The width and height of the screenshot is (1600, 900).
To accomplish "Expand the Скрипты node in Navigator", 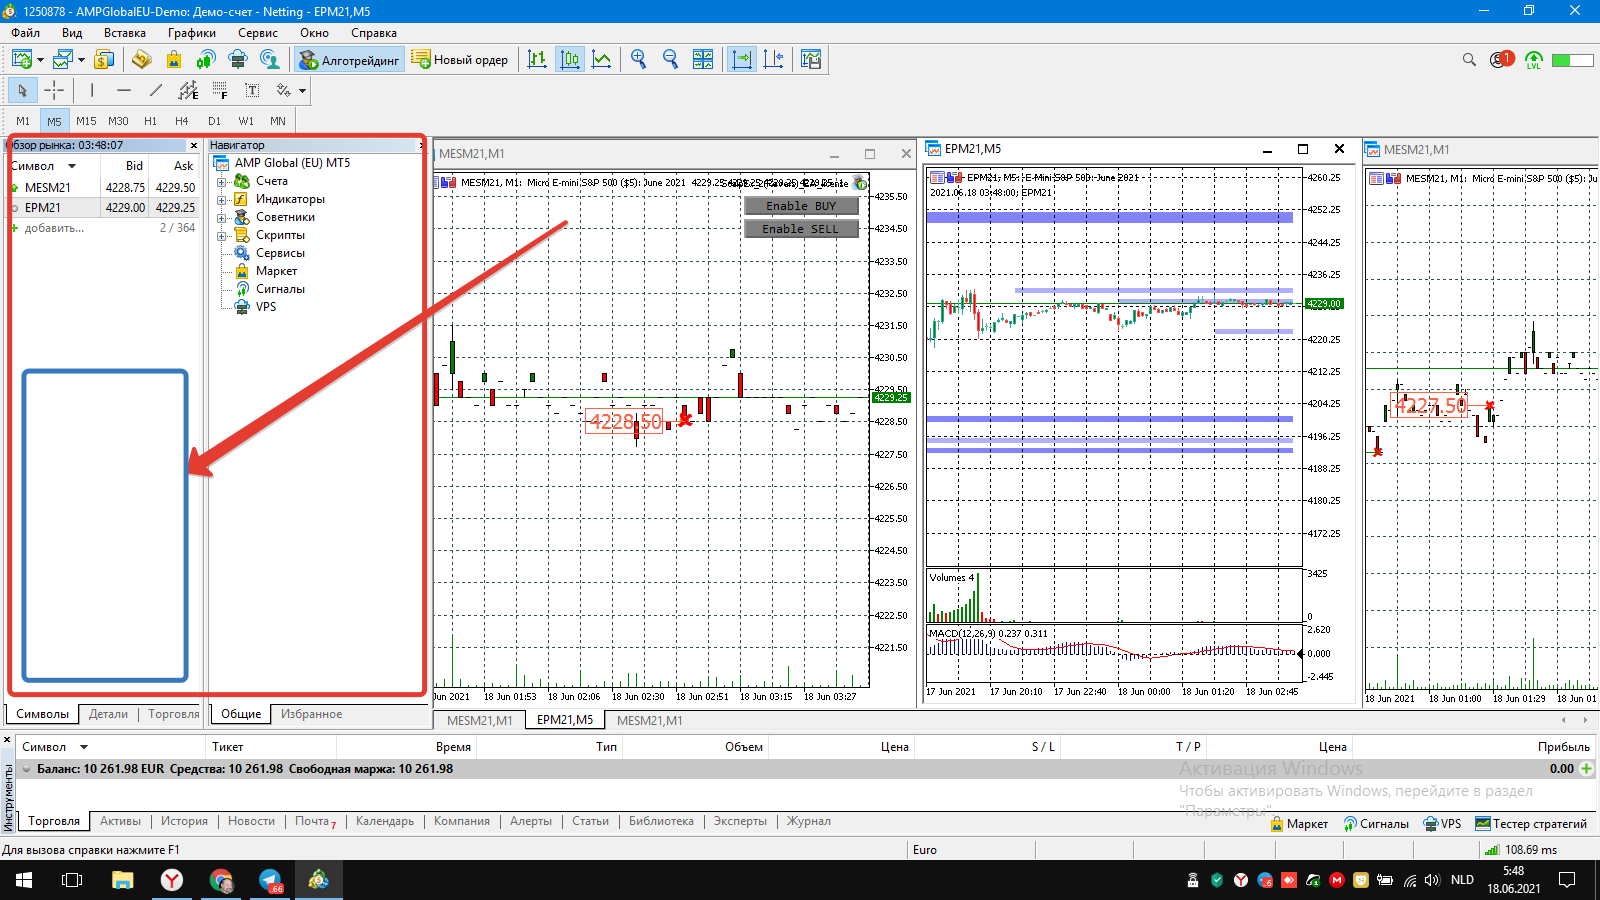I will pyautogui.click(x=221, y=235).
